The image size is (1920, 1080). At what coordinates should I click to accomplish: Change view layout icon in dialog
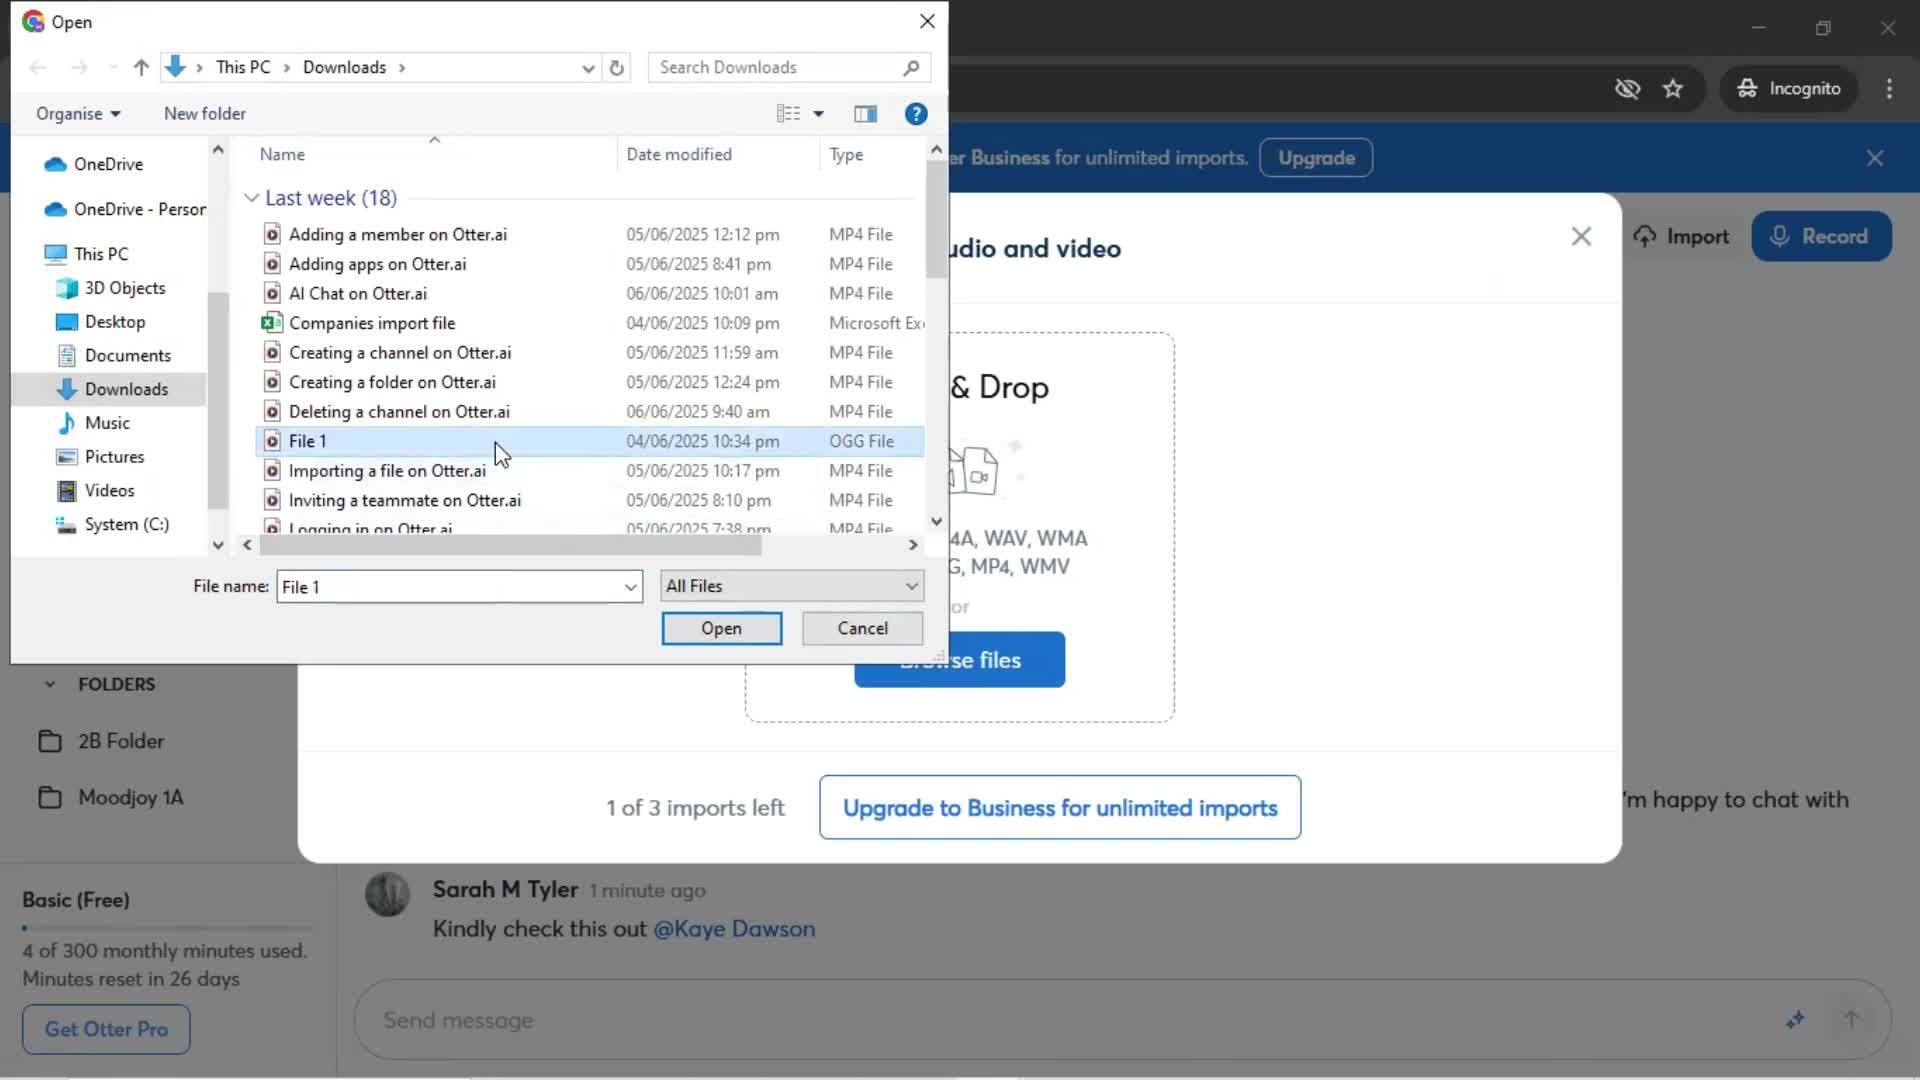pos(788,114)
